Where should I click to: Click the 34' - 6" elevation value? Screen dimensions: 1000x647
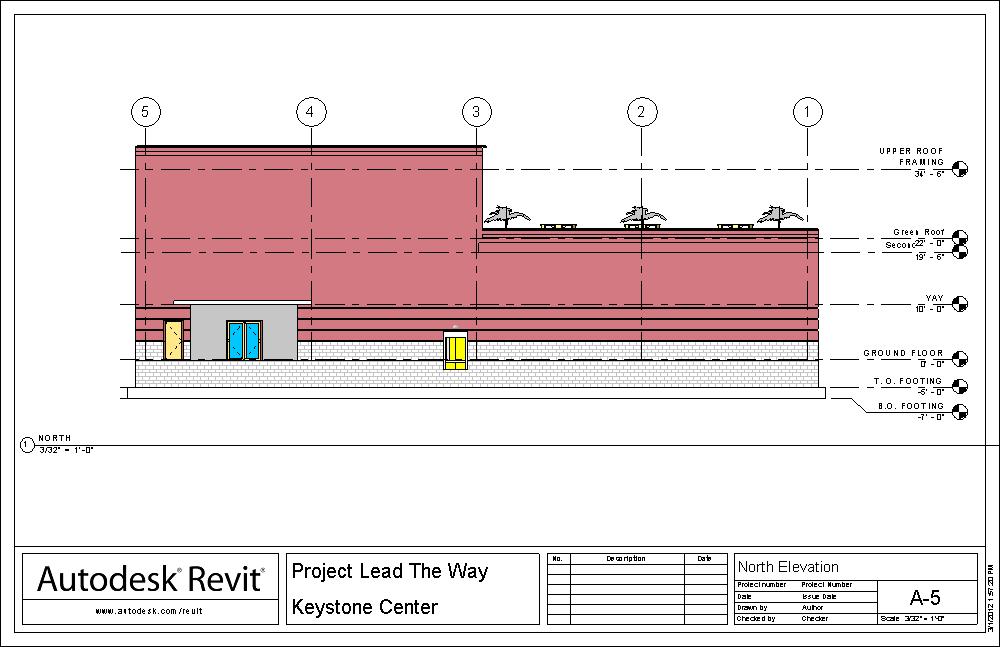(929, 174)
